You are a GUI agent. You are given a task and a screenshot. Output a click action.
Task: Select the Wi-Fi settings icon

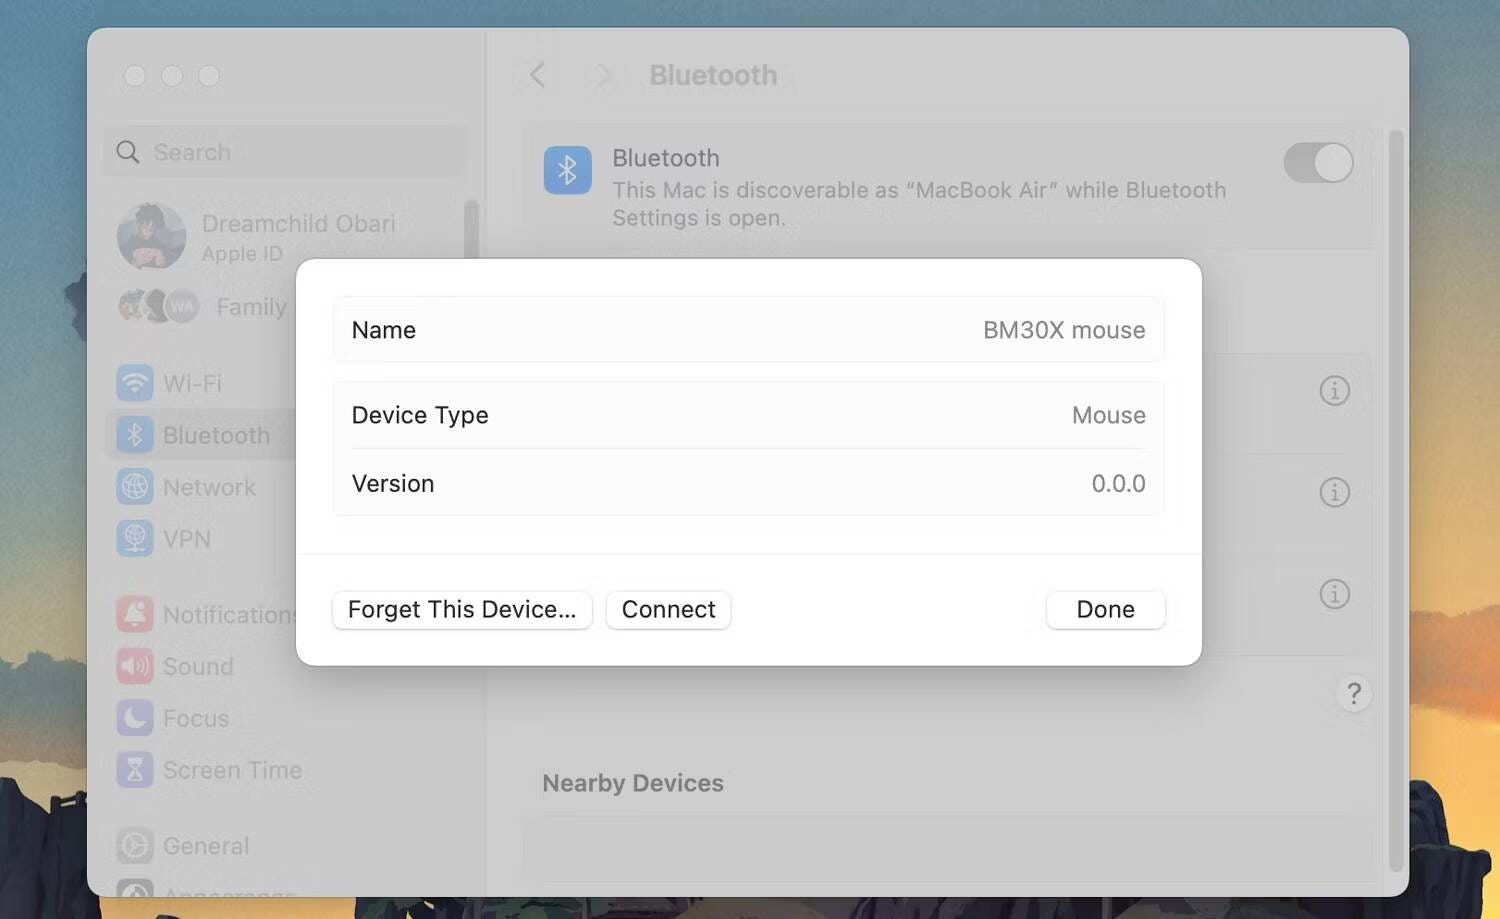[x=134, y=383]
